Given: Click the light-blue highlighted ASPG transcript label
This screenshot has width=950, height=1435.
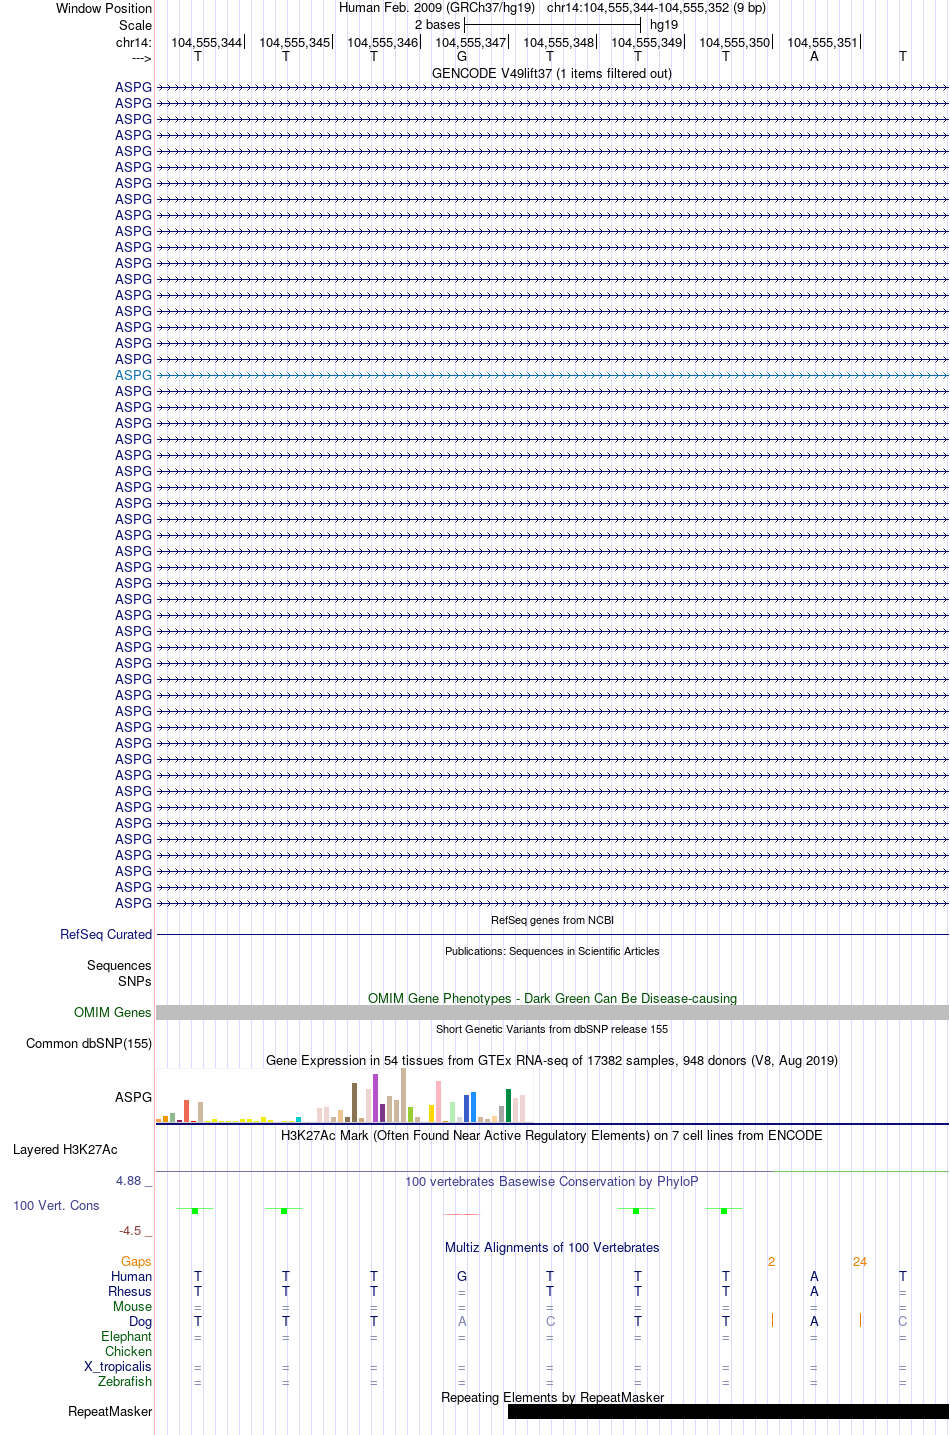Looking at the screenshot, I should [x=133, y=375].
